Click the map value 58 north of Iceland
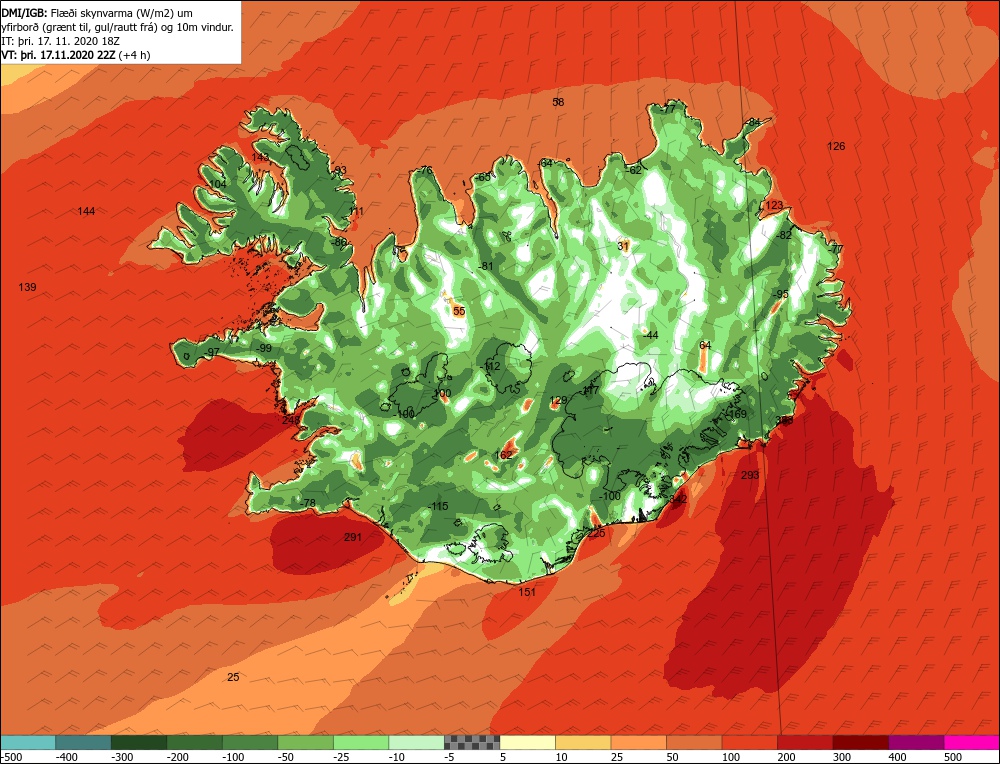Image resolution: width=1000 pixels, height=764 pixels. (x=558, y=102)
